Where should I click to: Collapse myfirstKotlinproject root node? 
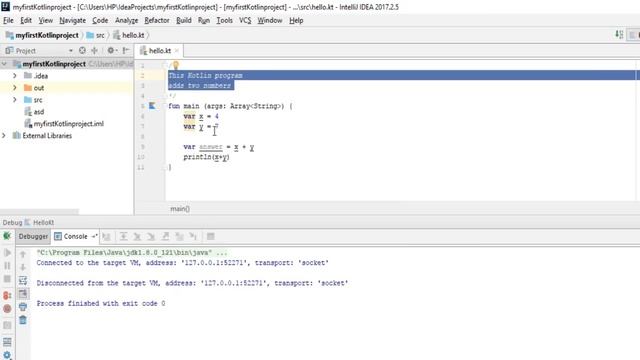(x=4, y=64)
